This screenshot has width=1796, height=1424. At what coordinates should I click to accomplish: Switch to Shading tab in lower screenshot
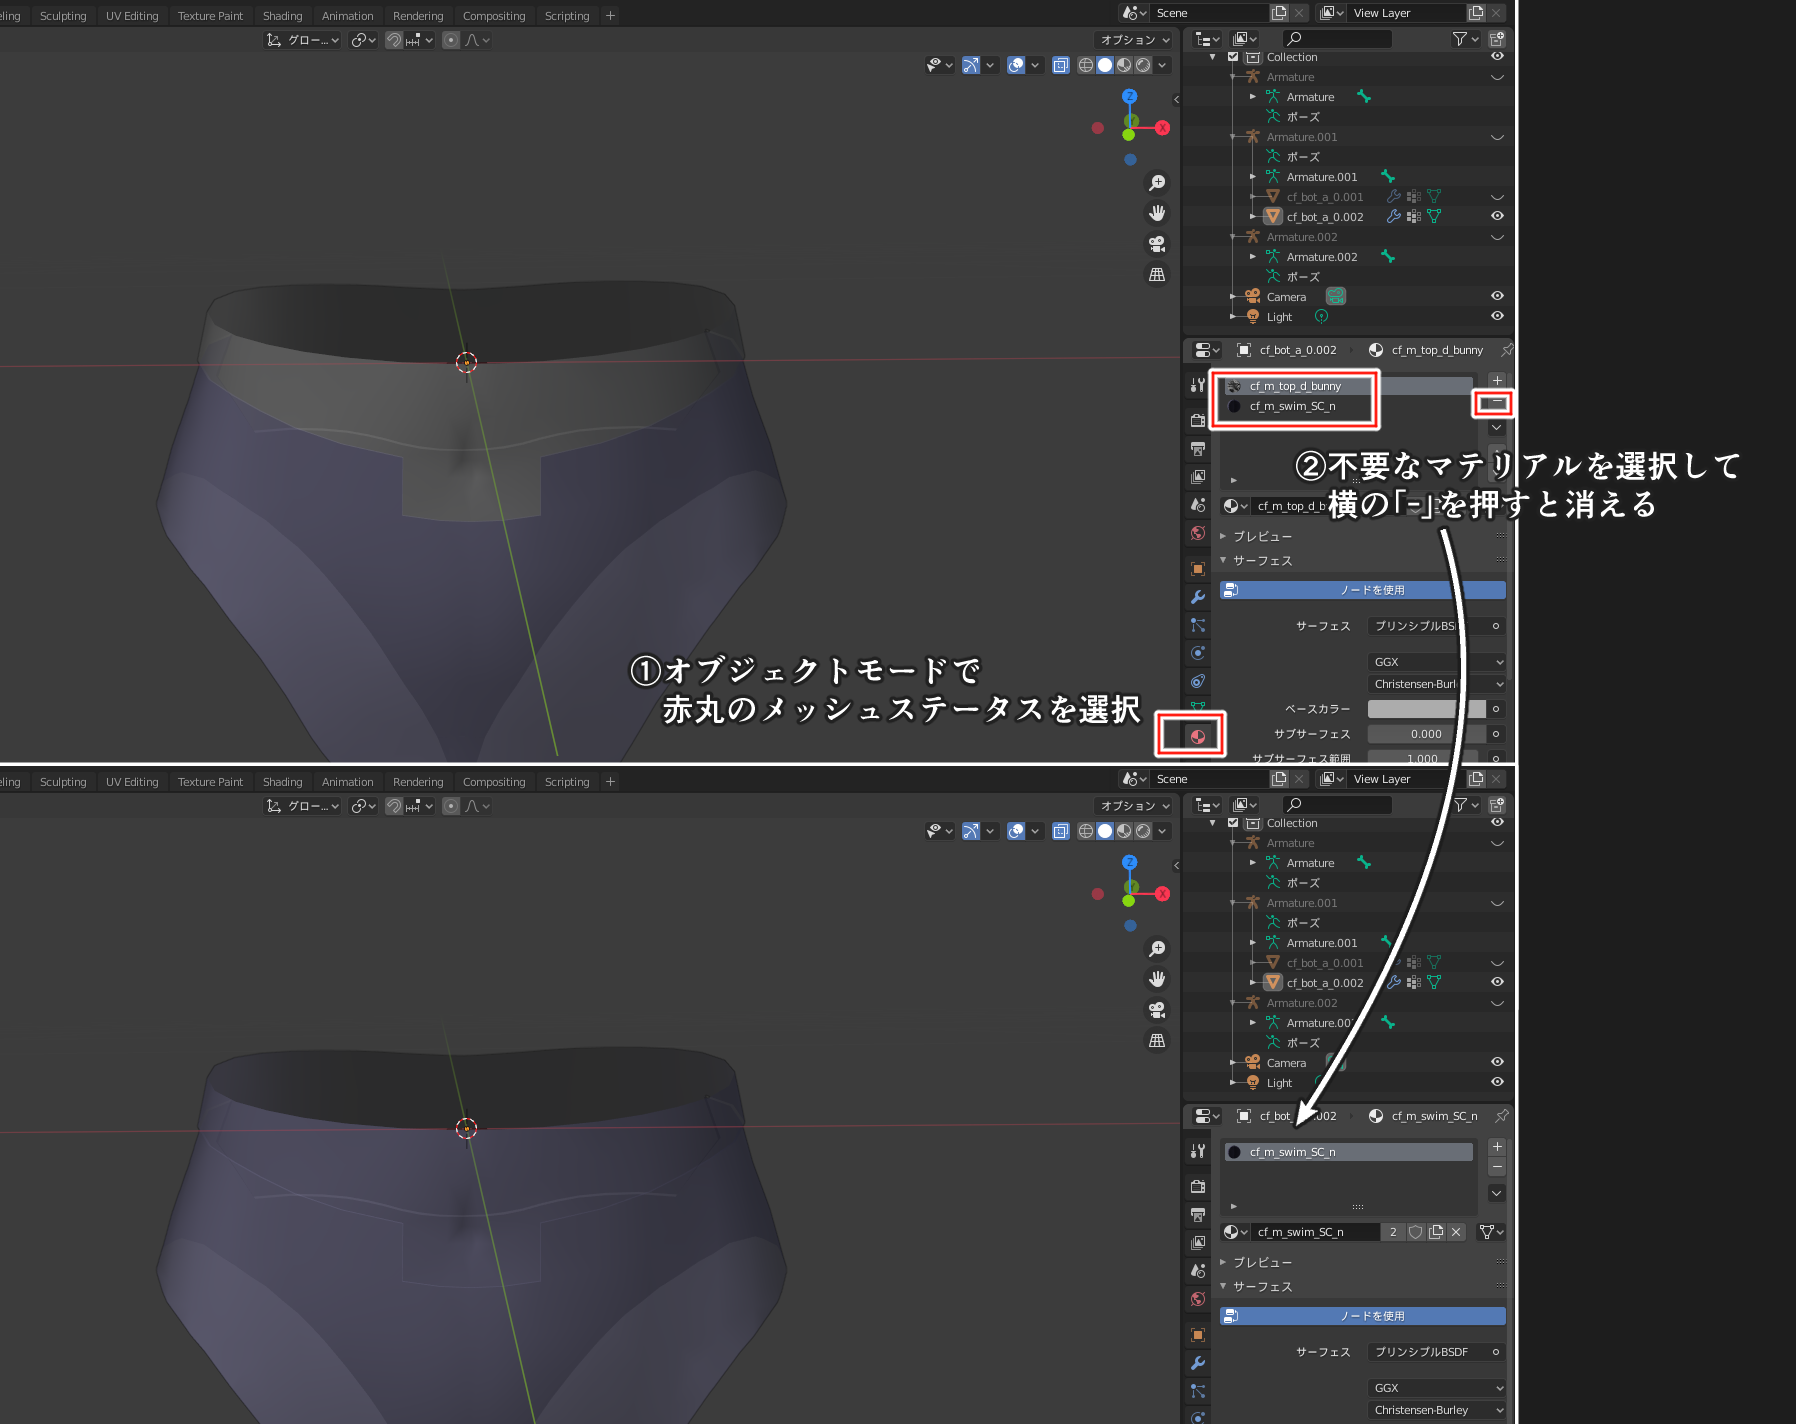(282, 782)
